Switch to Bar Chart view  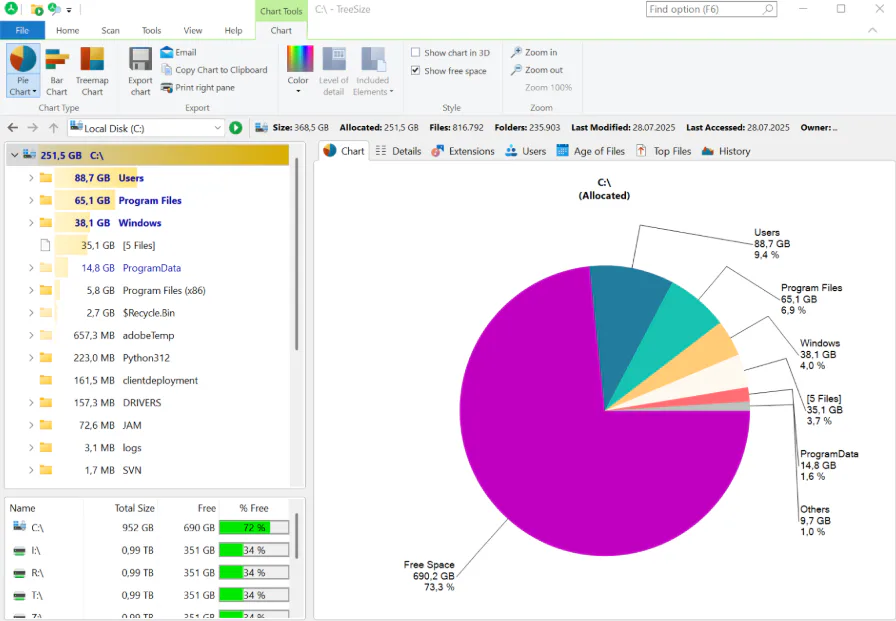(x=56, y=70)
